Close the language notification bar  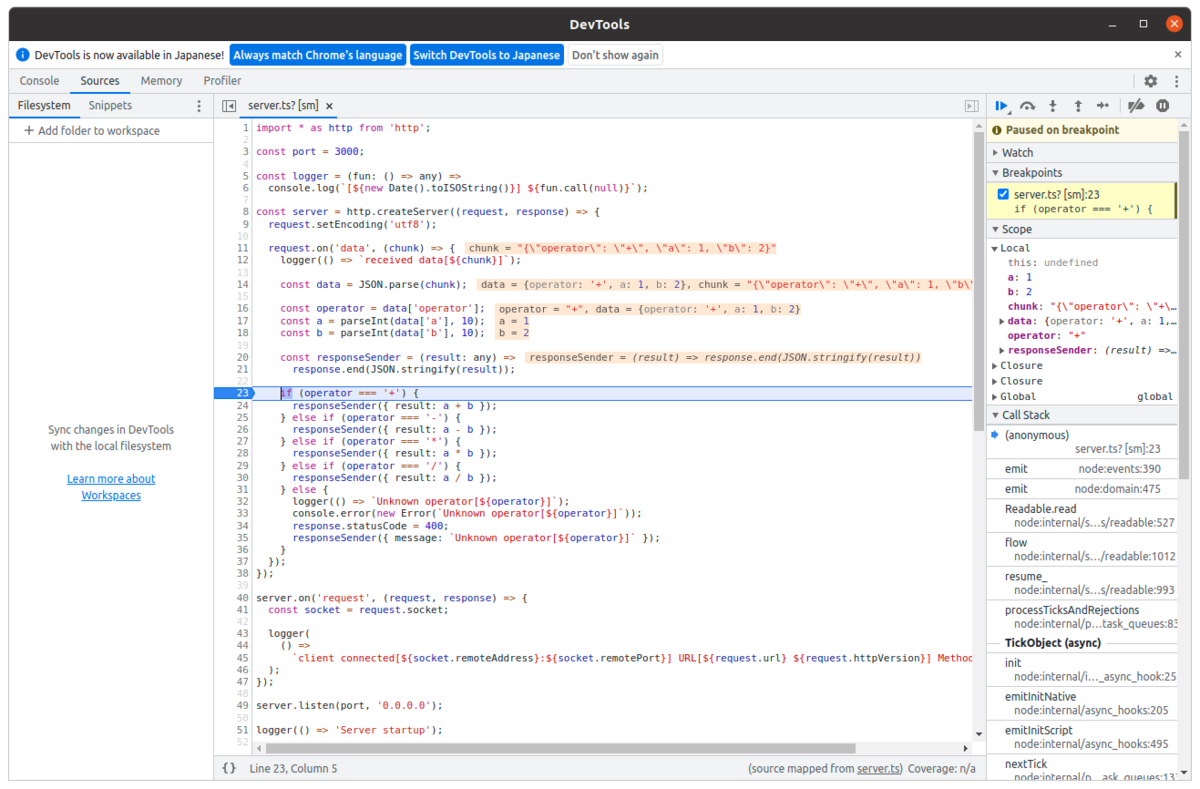click(x=1178, y=55)
